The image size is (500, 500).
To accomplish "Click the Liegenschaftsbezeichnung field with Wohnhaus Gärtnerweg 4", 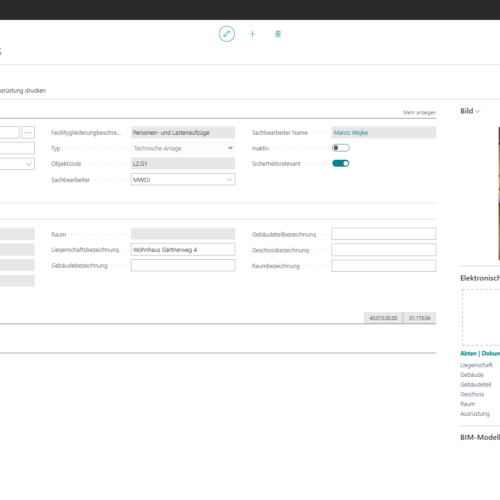I will pos(183,250).
